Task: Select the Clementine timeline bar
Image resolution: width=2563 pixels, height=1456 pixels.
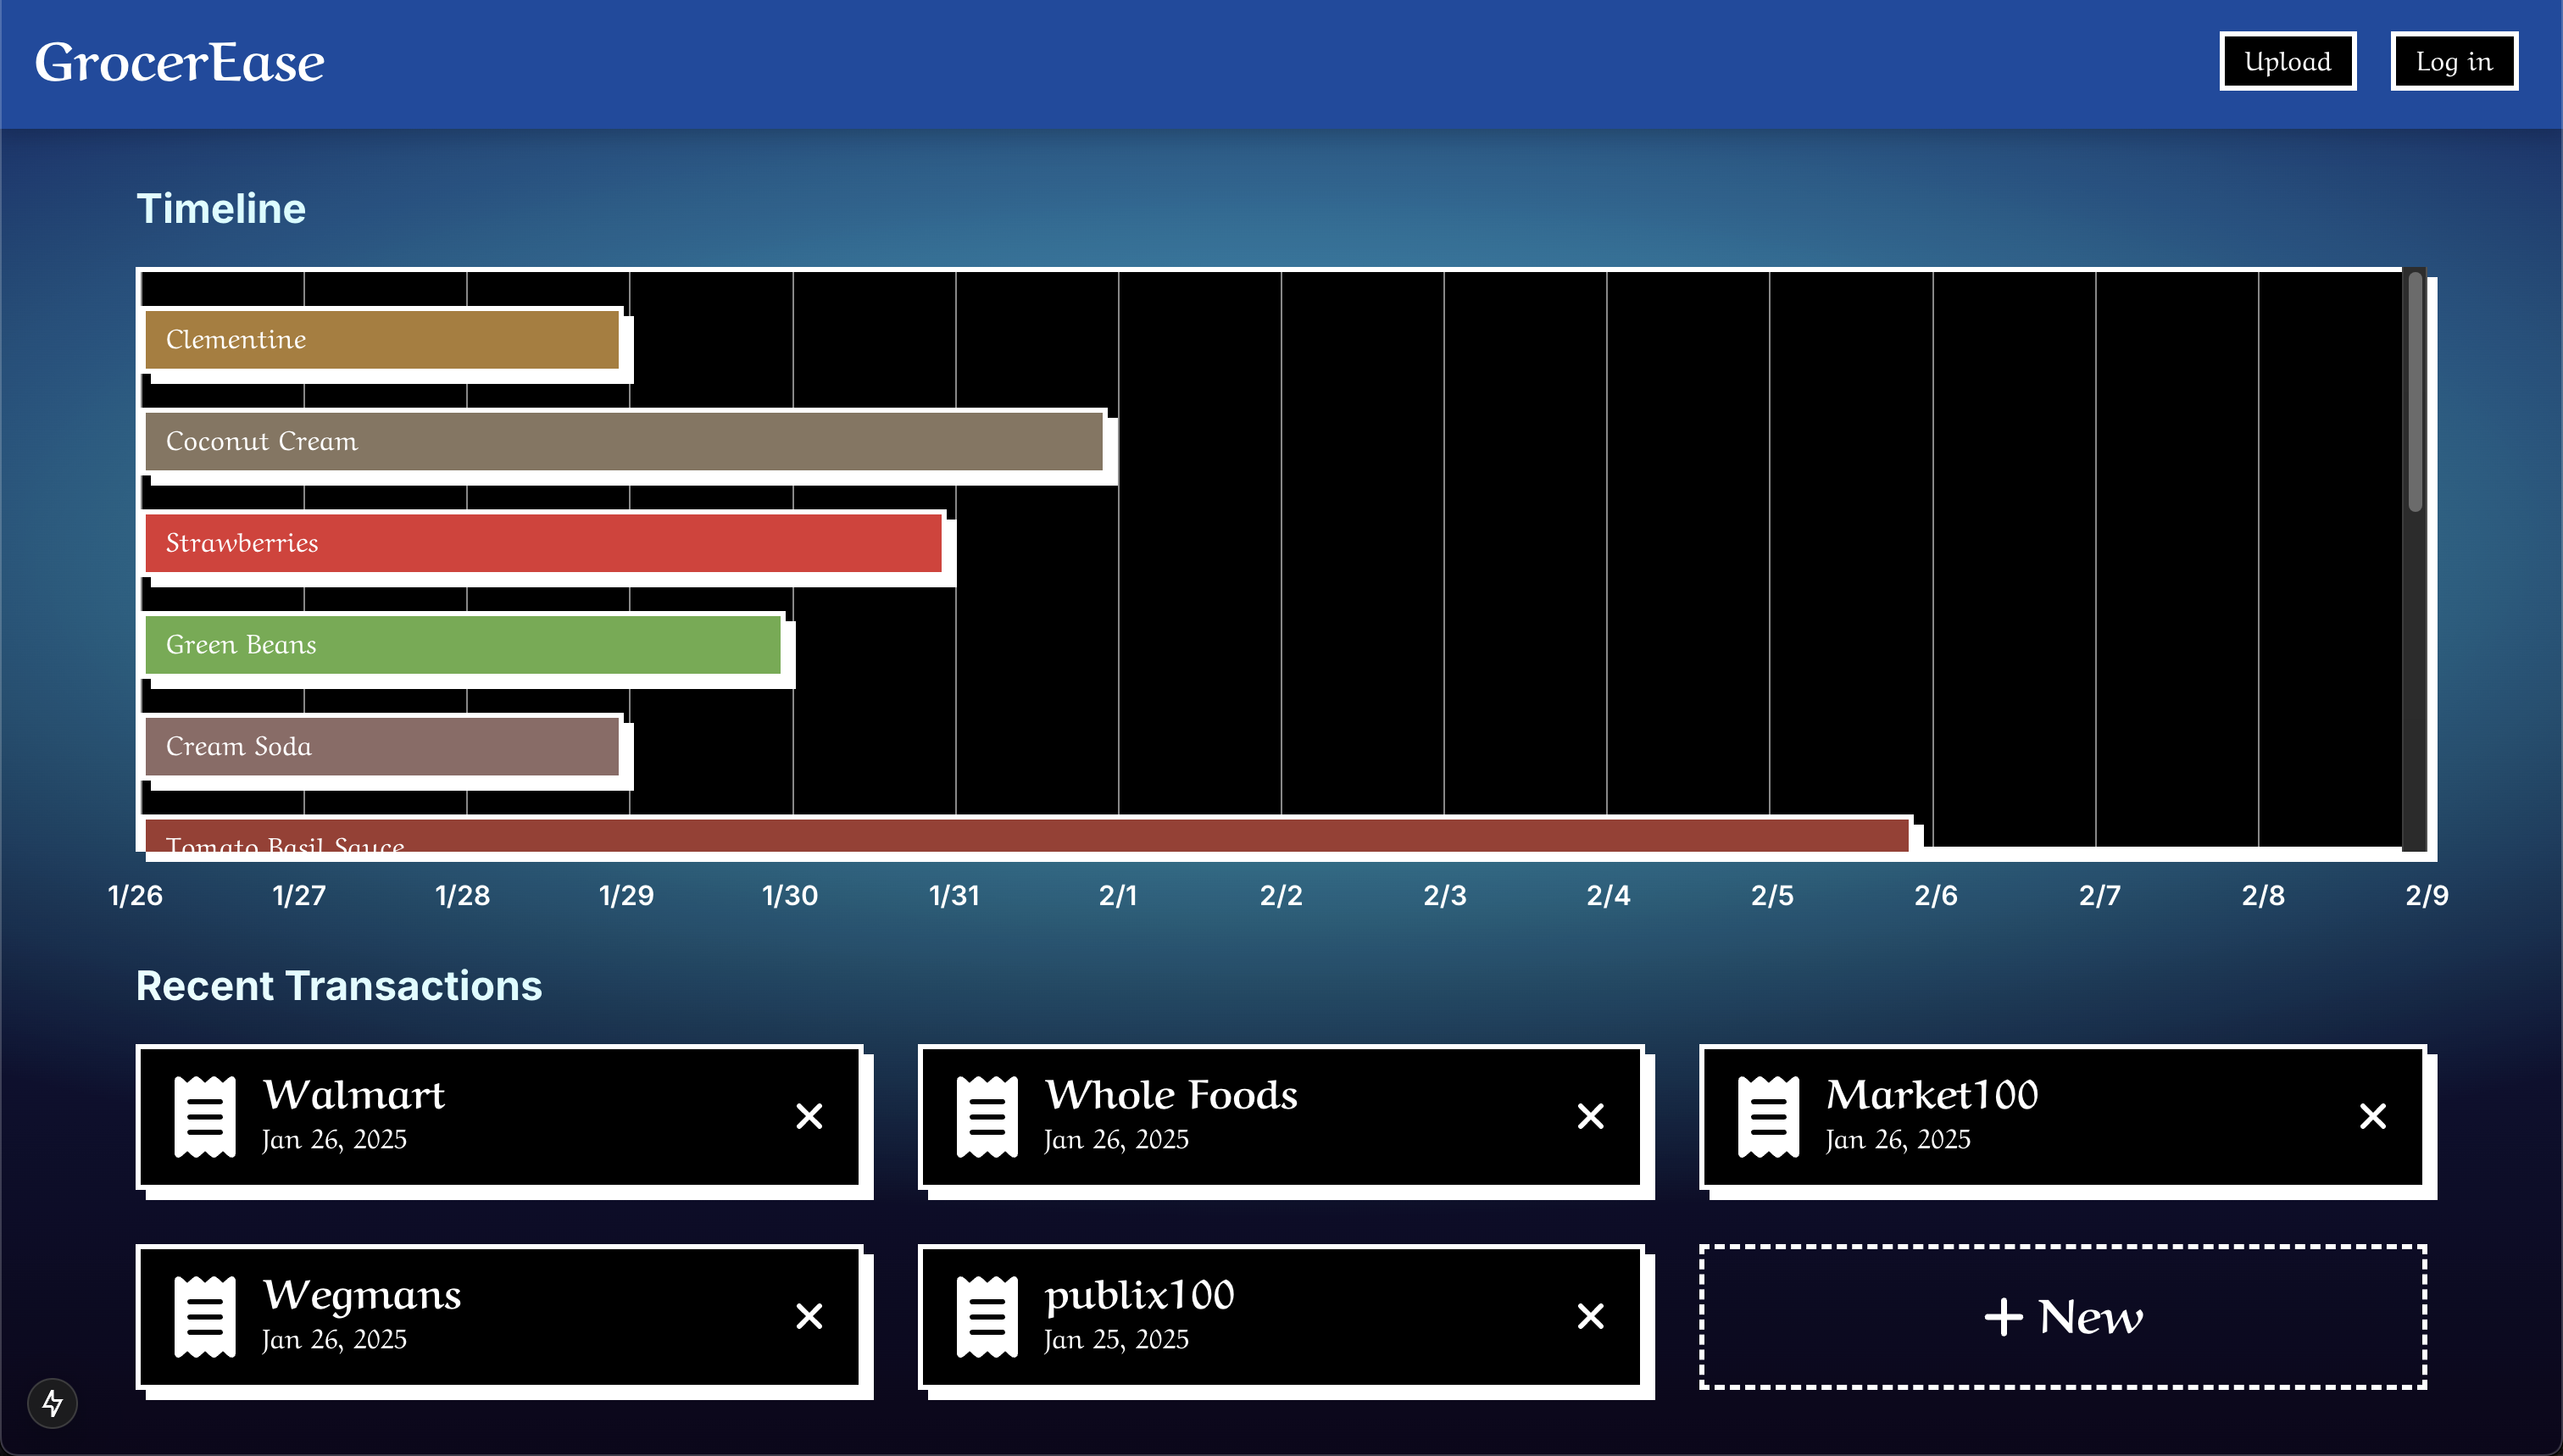Action: (x=382, y=340)
